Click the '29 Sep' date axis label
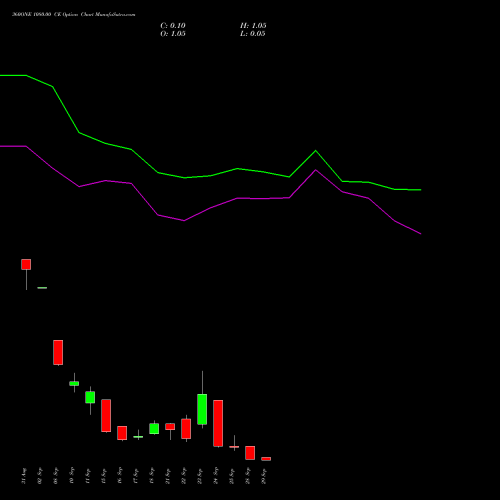 coord(264,476)
